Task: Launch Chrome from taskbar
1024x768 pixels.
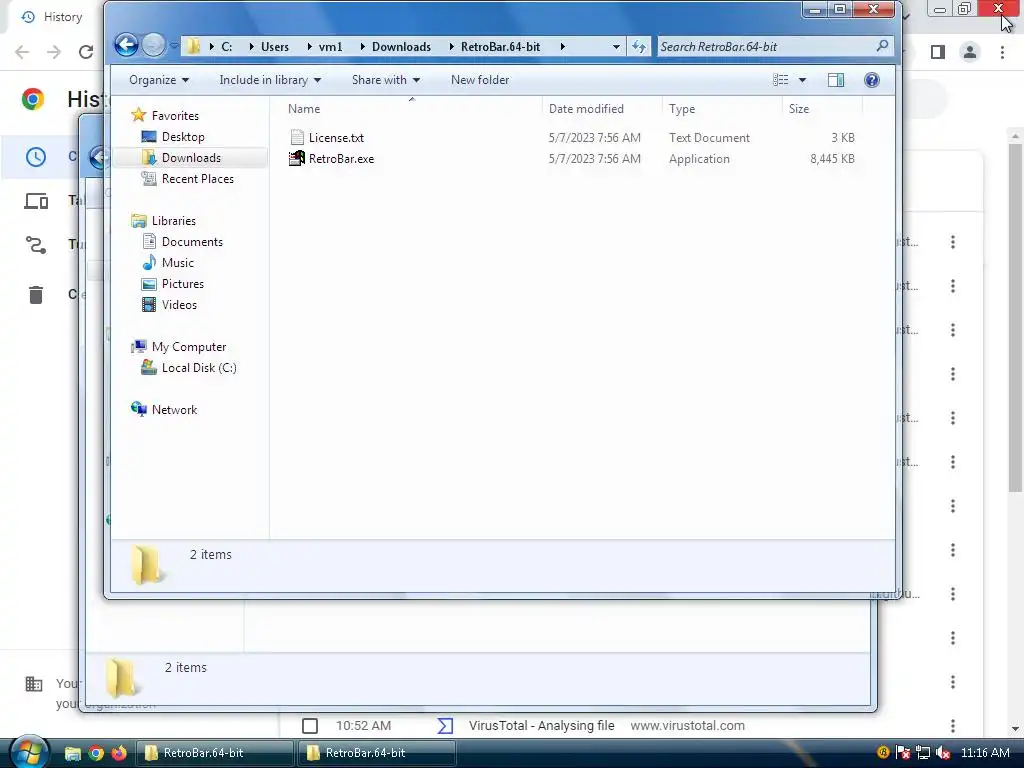Action: (x=96, y=753)
